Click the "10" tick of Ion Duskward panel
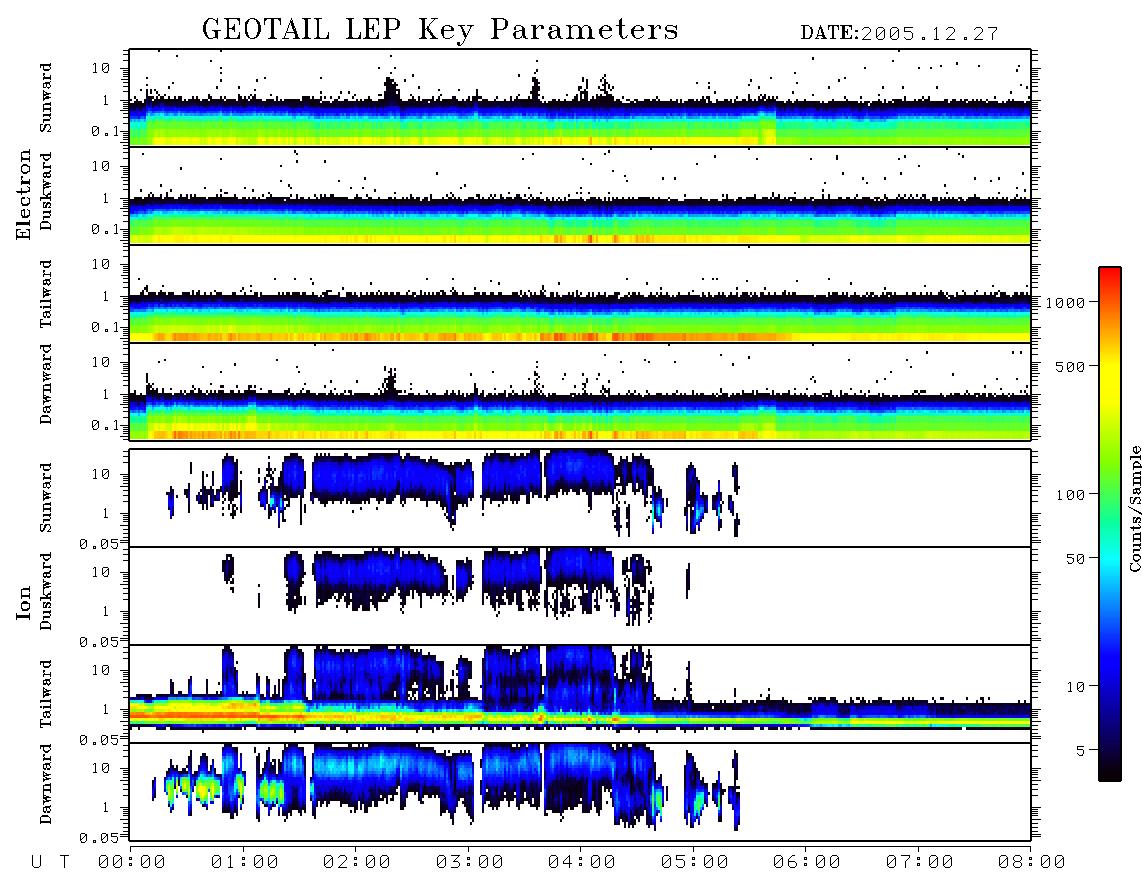 (x=101, y=572)
